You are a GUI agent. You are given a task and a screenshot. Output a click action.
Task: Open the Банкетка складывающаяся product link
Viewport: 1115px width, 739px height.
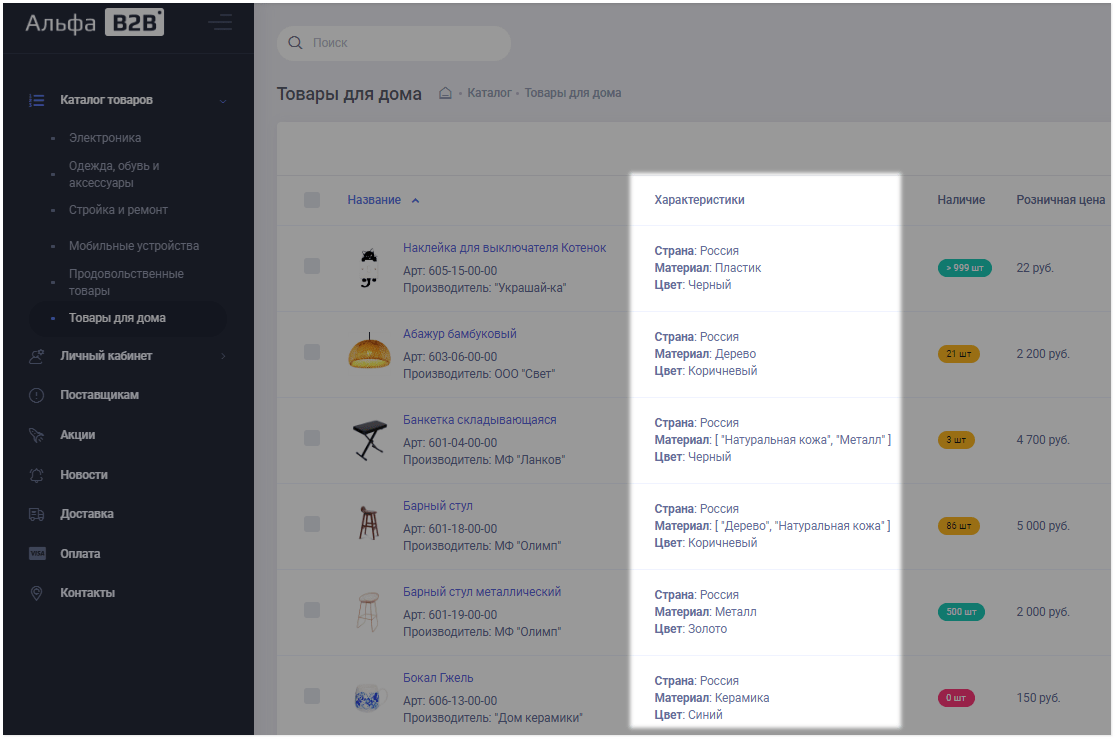(x=480, y=420)
